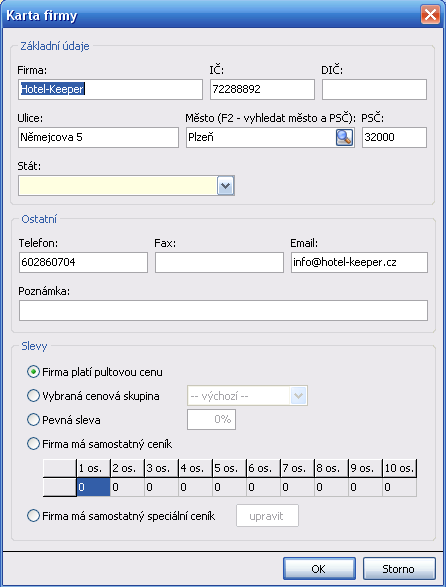The width and height of the screenshot is (446, 587).
Task: Close the Karta firmy dialog
Action: pyautogui.click(x=430, y=15)
